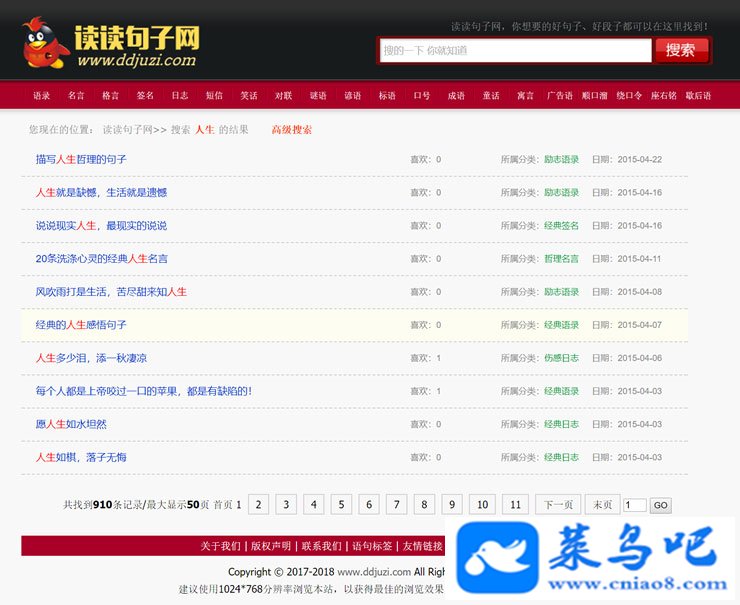Click the 末页 last page button
This screenshot has width=740, height=605.
(602, 504)
